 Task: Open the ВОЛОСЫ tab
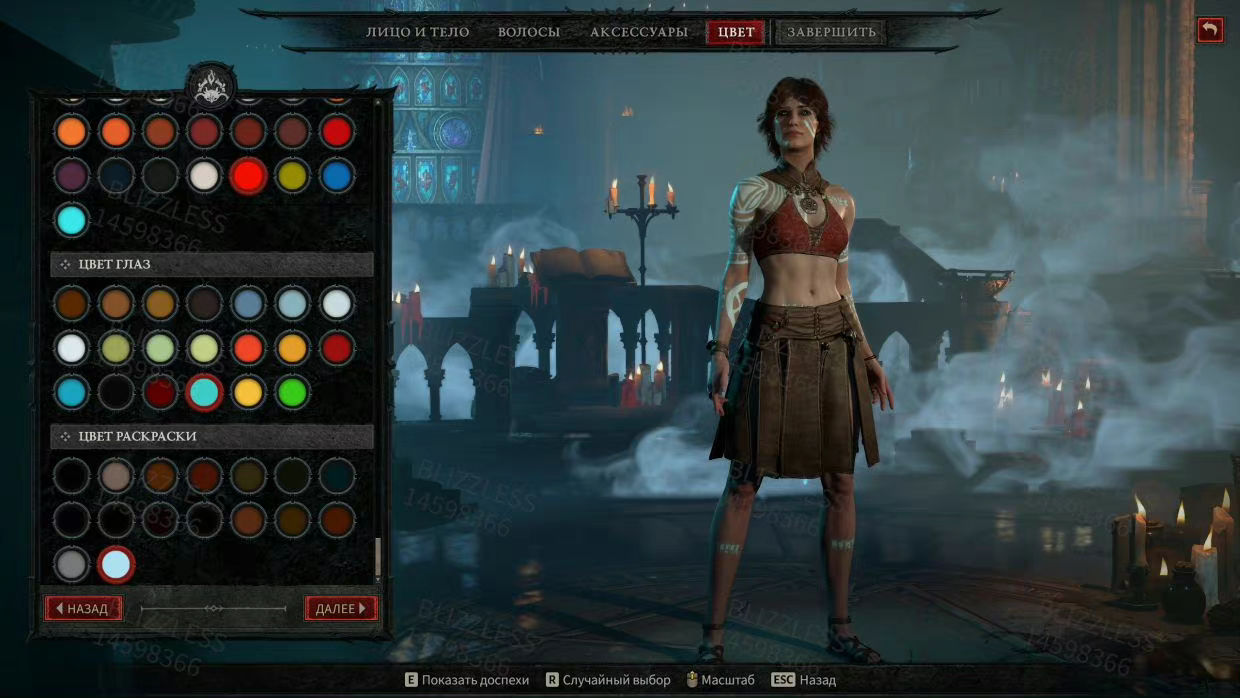[x=529, y=32]
